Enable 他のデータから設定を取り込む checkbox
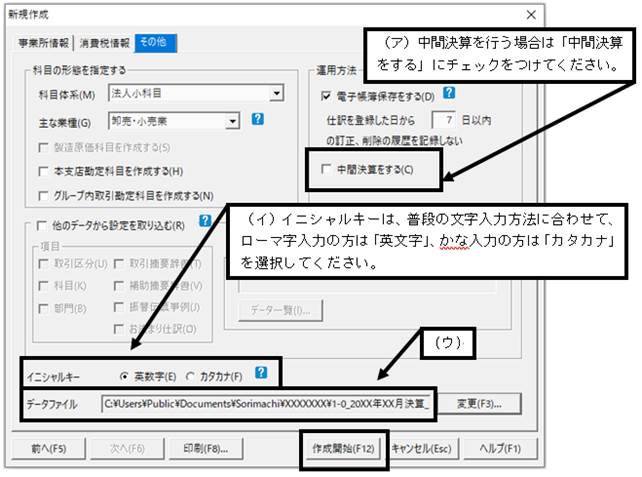 42,226
